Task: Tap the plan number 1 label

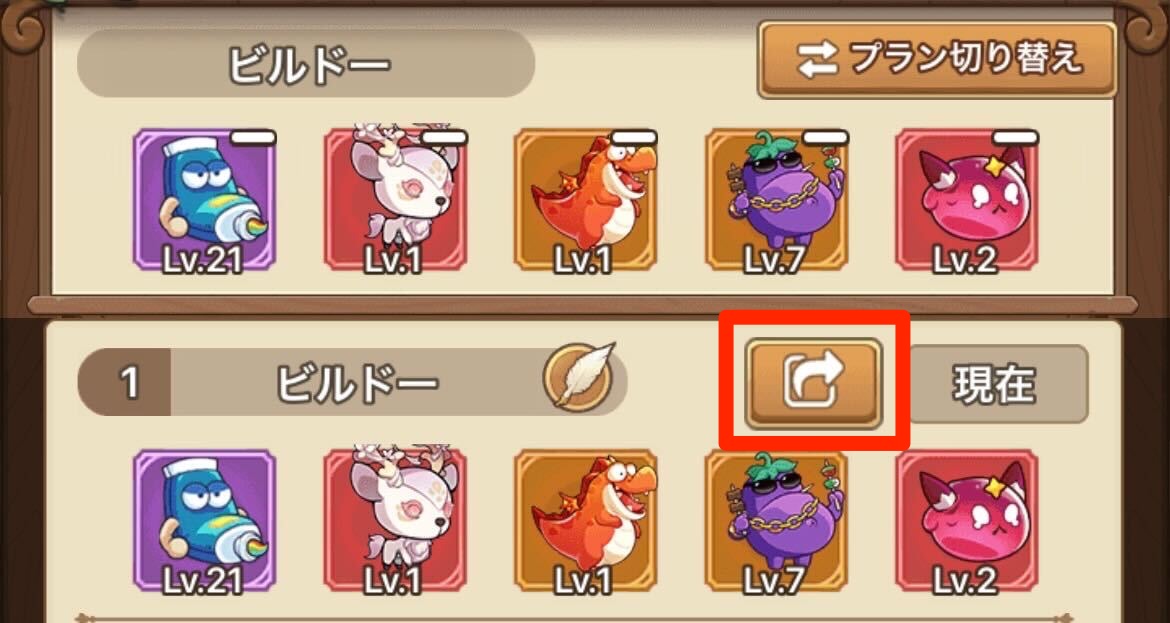Action: click(x=128, y=382)
